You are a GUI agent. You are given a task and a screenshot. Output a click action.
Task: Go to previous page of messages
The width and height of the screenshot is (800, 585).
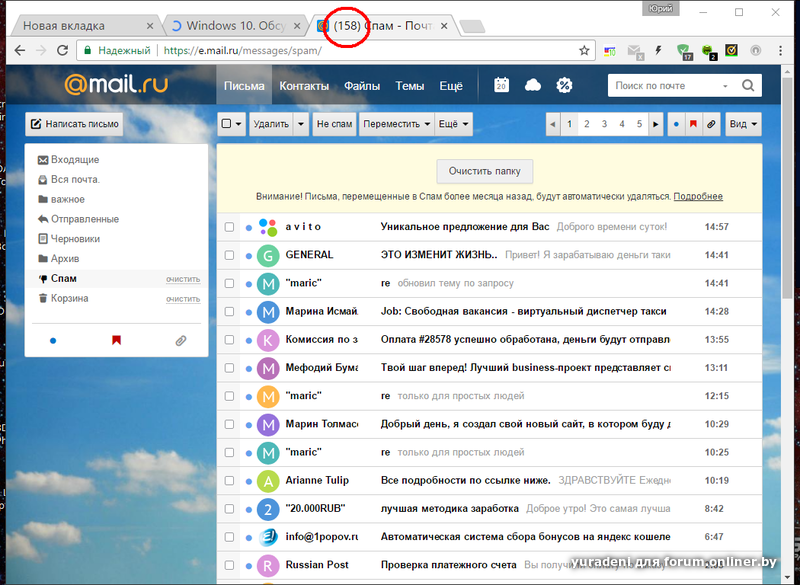click(553, 124)
